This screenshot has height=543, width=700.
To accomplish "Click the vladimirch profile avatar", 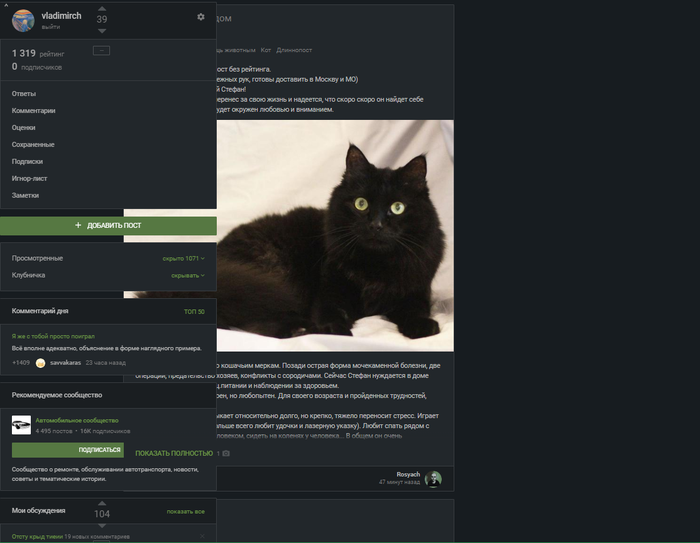I will pyautogui.click(x=23, y=20).
